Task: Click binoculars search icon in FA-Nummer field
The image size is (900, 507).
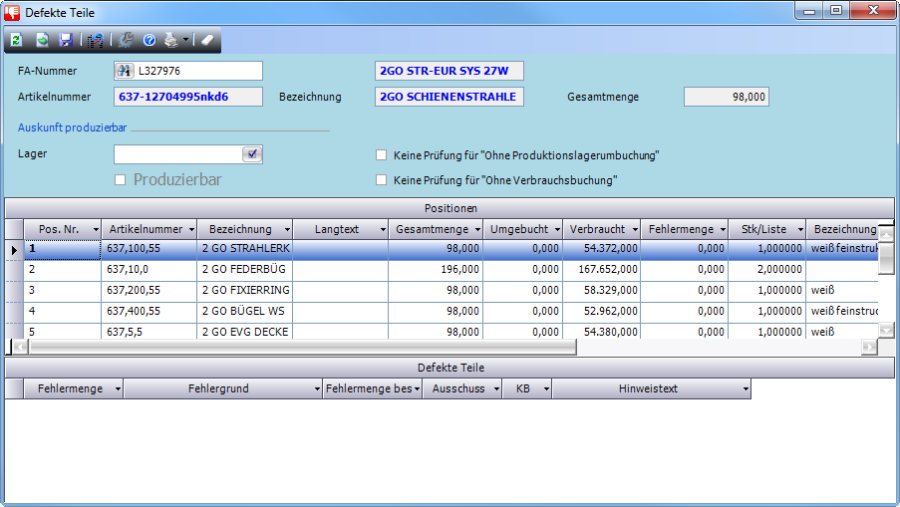Action: (x=125, y=71)
